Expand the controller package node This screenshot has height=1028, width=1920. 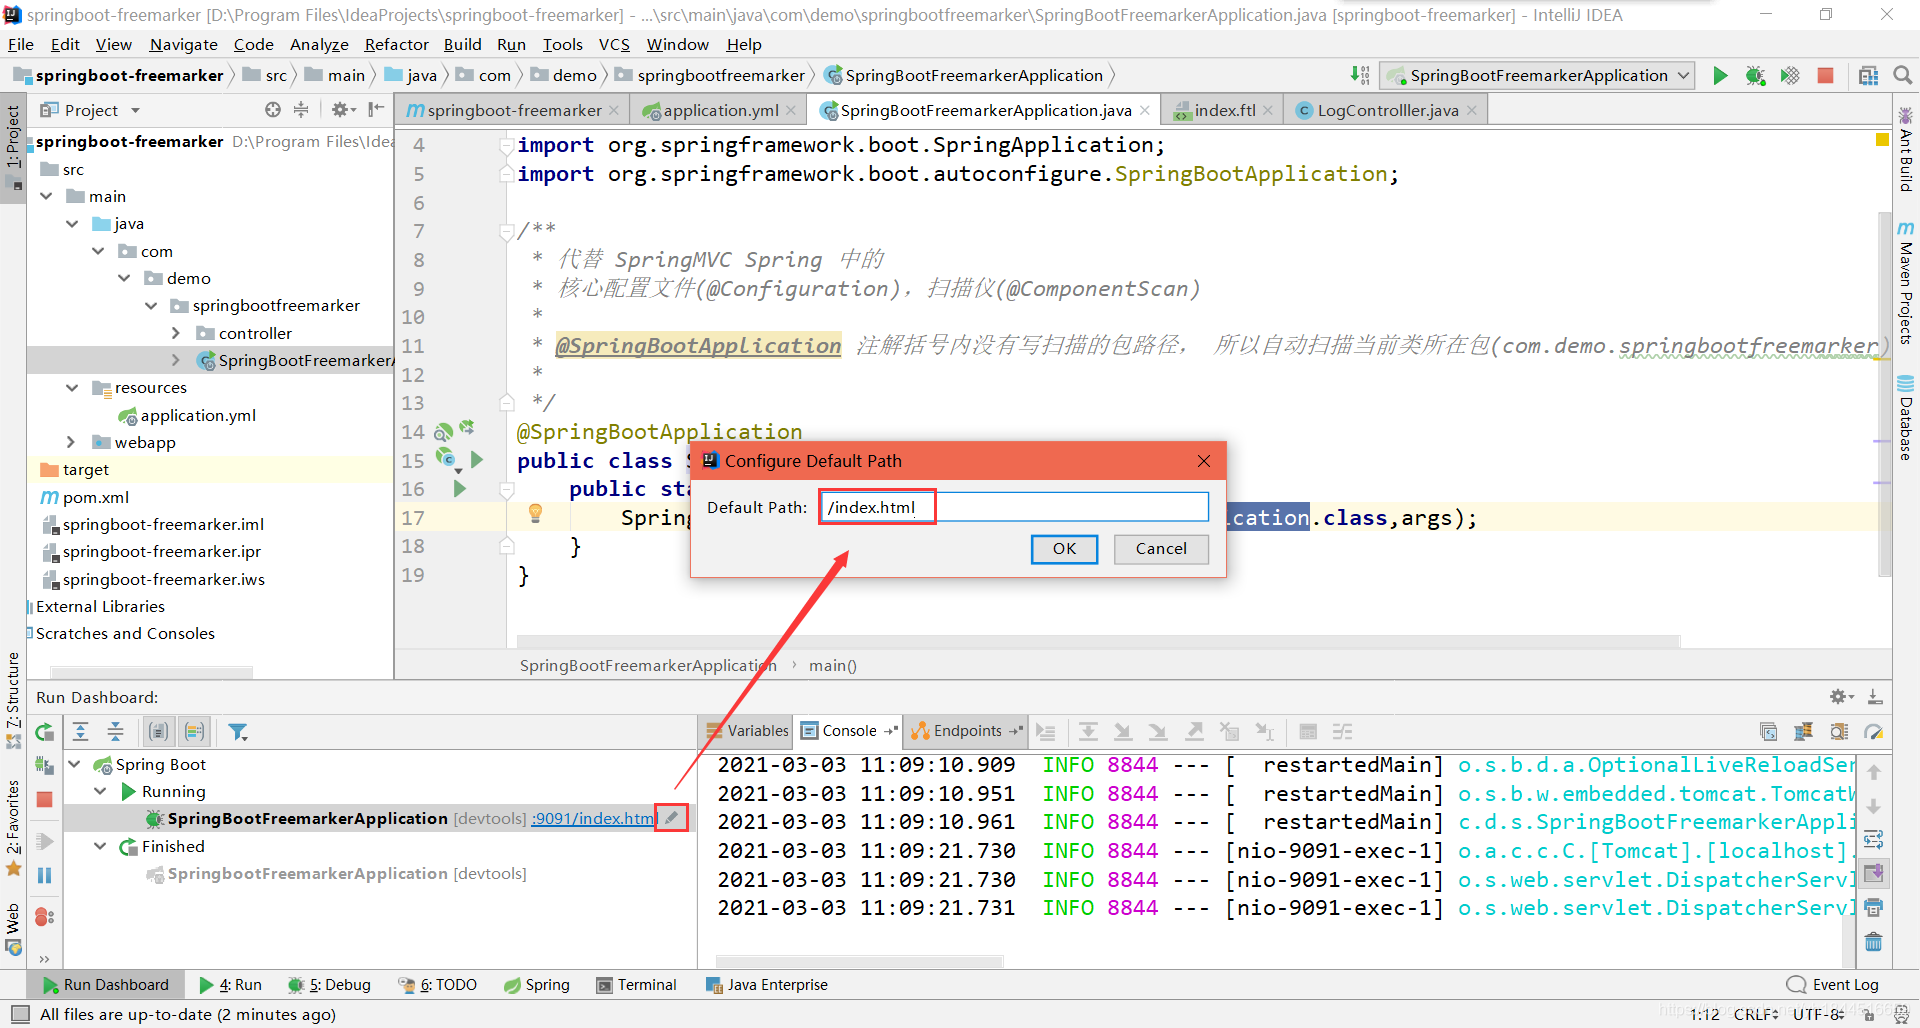click(x=176, y=333)
